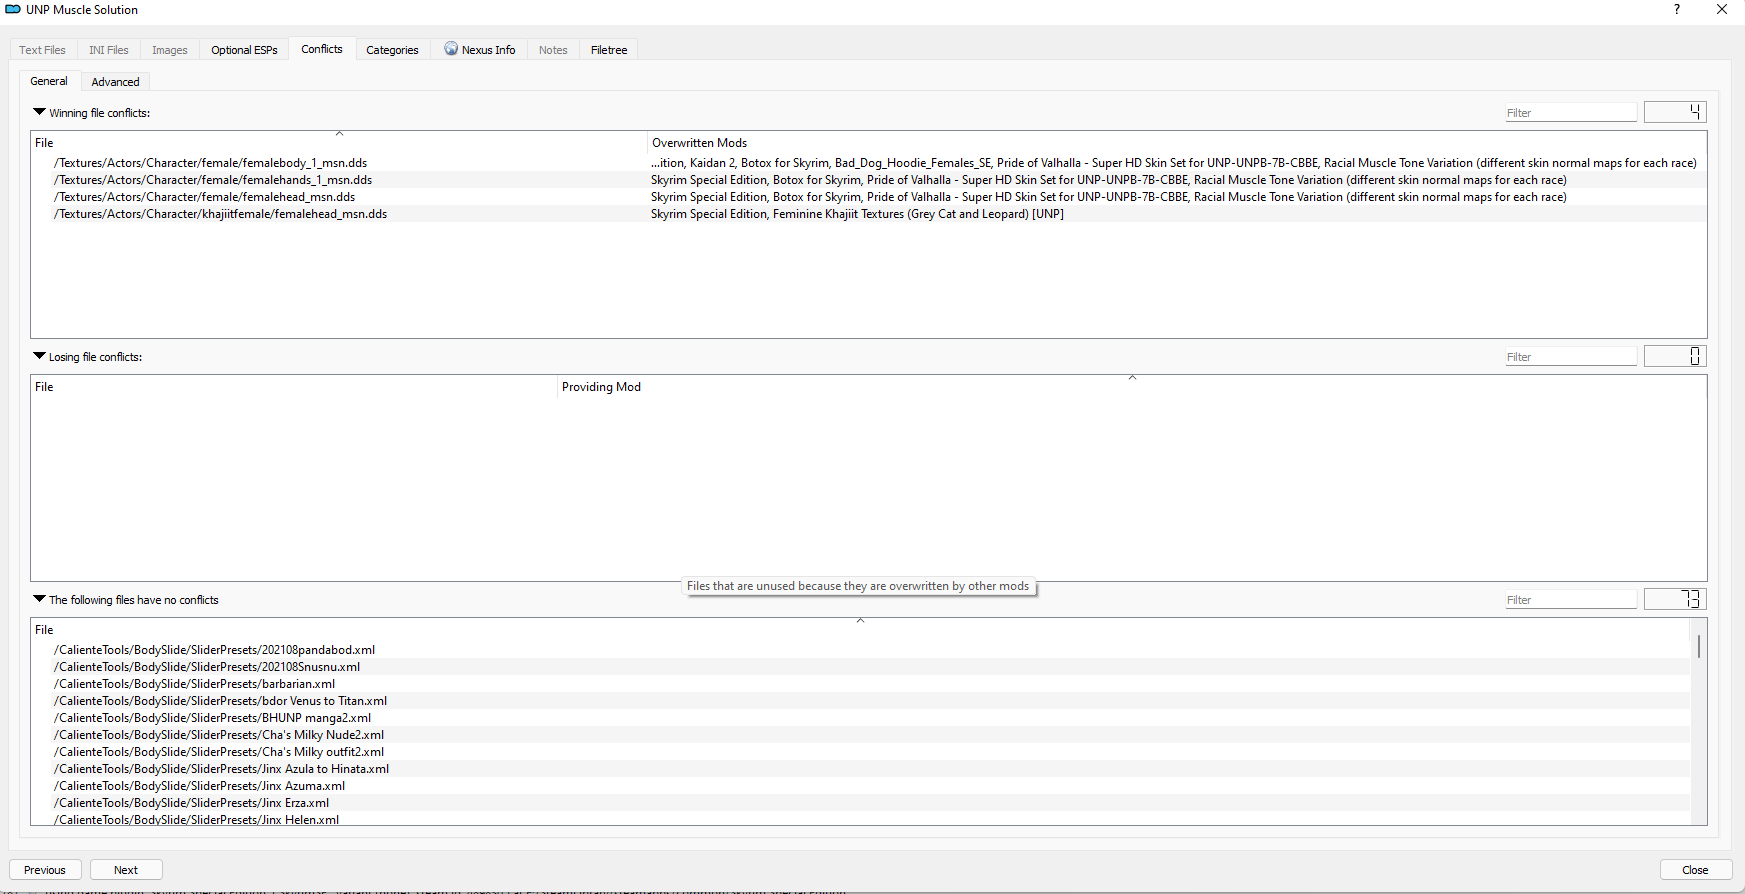Image resolution: width=1745 pixels, height=894 pixels.
Task: Sort losing conflicts by Providing Mod header
Action: 1132,387
